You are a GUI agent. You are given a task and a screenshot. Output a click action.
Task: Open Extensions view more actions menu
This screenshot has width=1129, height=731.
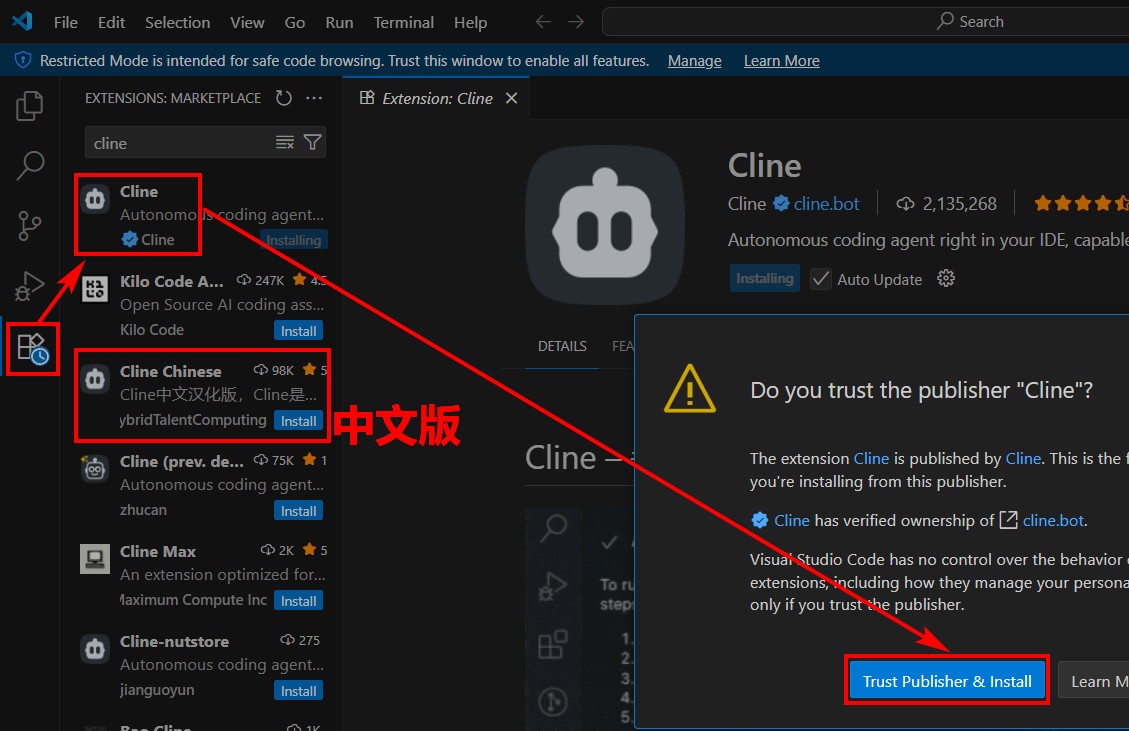314,98
